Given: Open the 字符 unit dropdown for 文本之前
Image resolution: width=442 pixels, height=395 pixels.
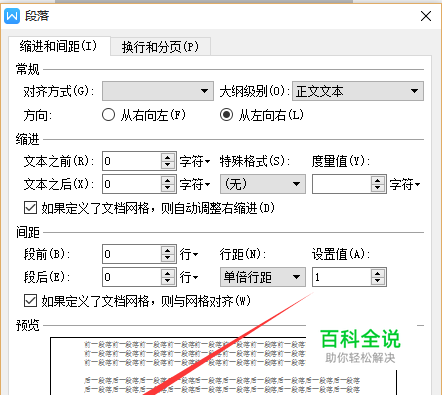Looking at the screenshot, I should 195,162.
